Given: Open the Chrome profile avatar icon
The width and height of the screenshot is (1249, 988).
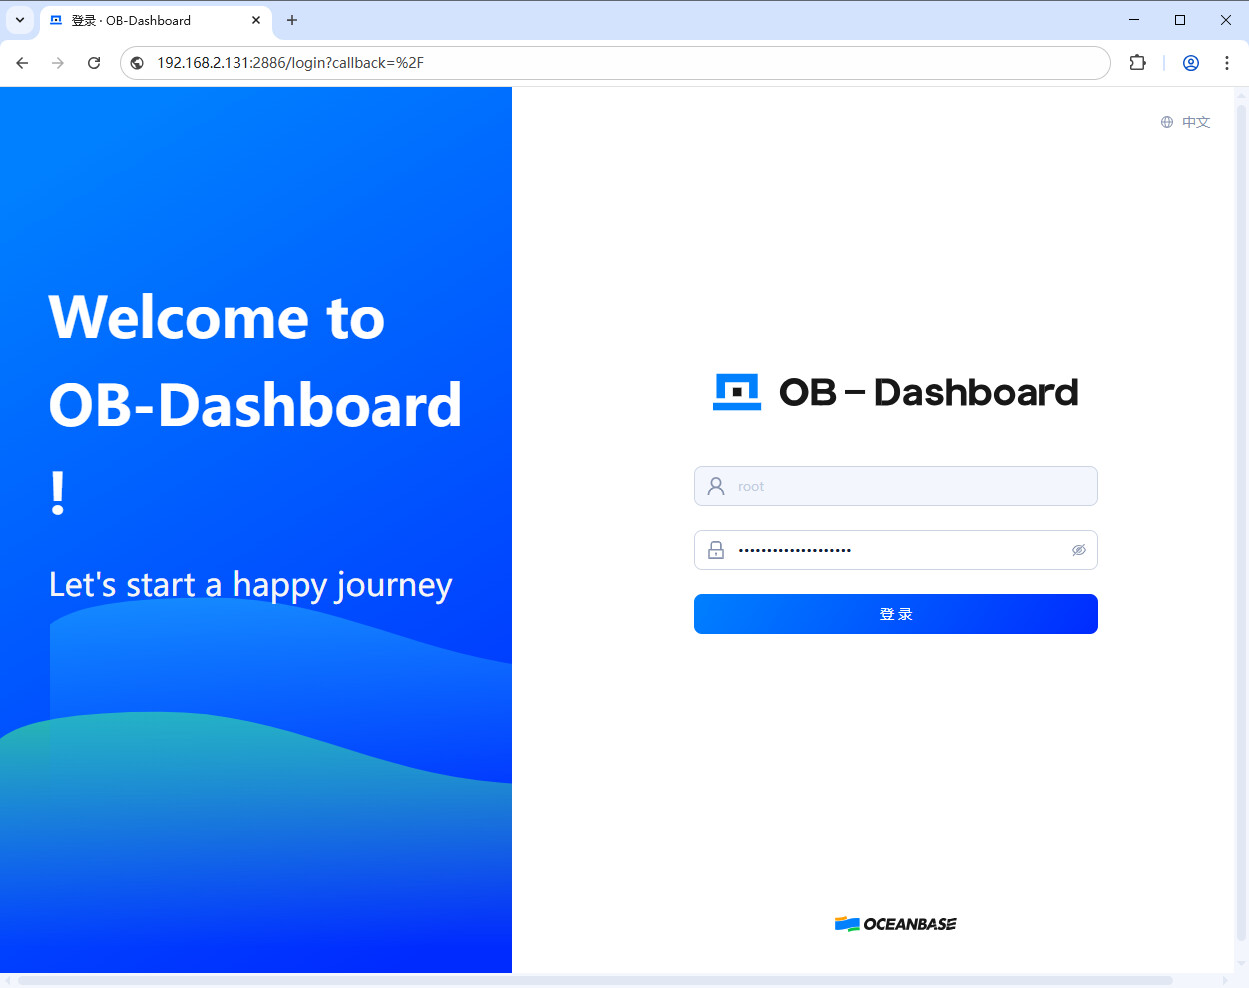Looking at the screenshot, I should [1190, 63].
